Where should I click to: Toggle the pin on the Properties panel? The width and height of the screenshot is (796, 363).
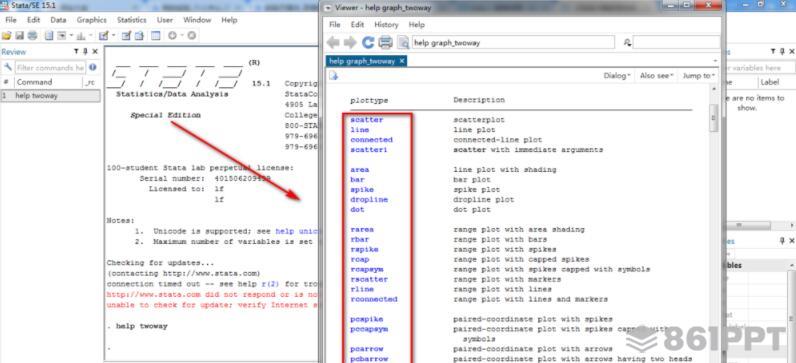click(782, 241)
